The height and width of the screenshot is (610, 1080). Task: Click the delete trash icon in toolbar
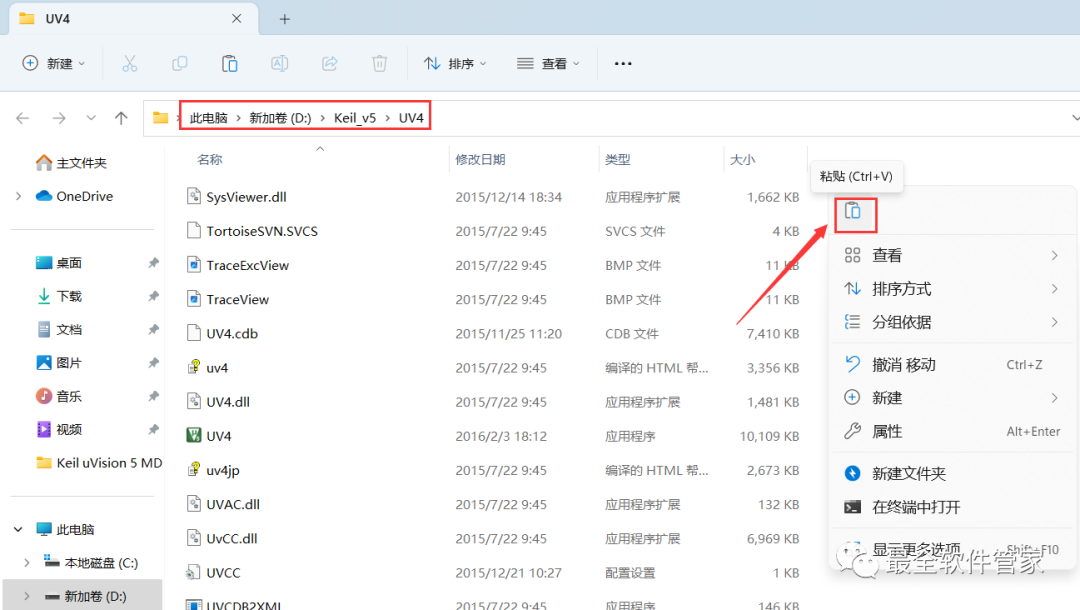pyautogui.click(x=380, y=63)
